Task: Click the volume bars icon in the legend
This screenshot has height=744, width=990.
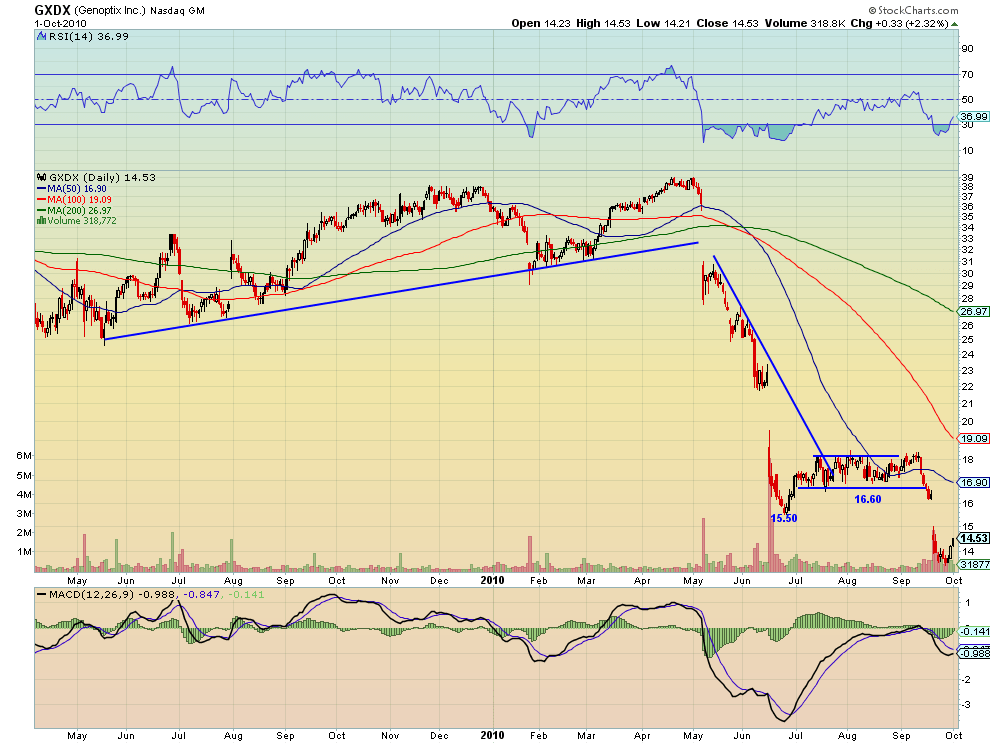Action: pyautogui.click(x=42, y=220)
